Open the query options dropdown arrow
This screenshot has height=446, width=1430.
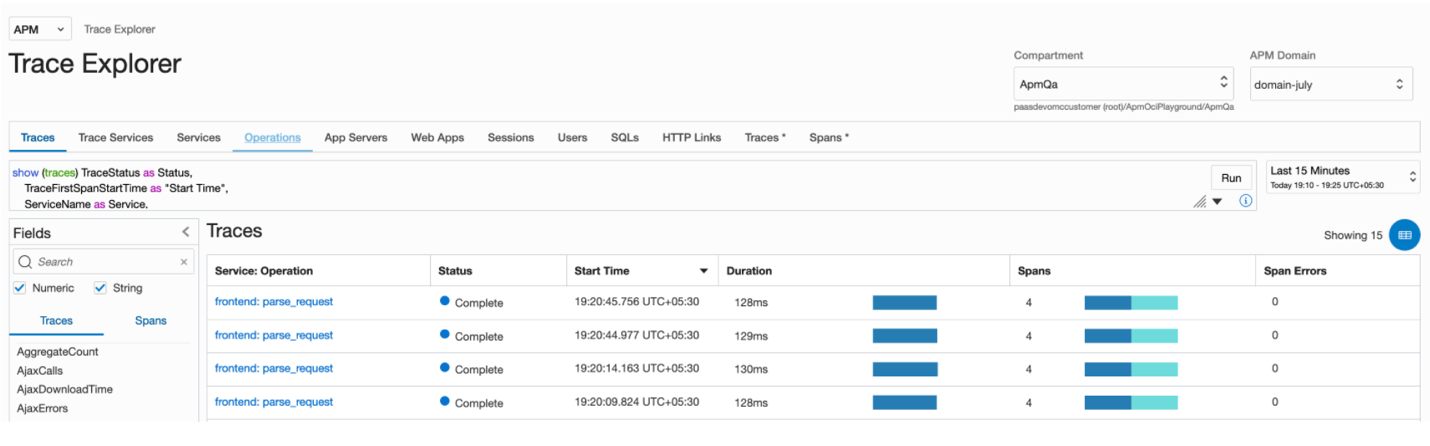[1217, 202]
